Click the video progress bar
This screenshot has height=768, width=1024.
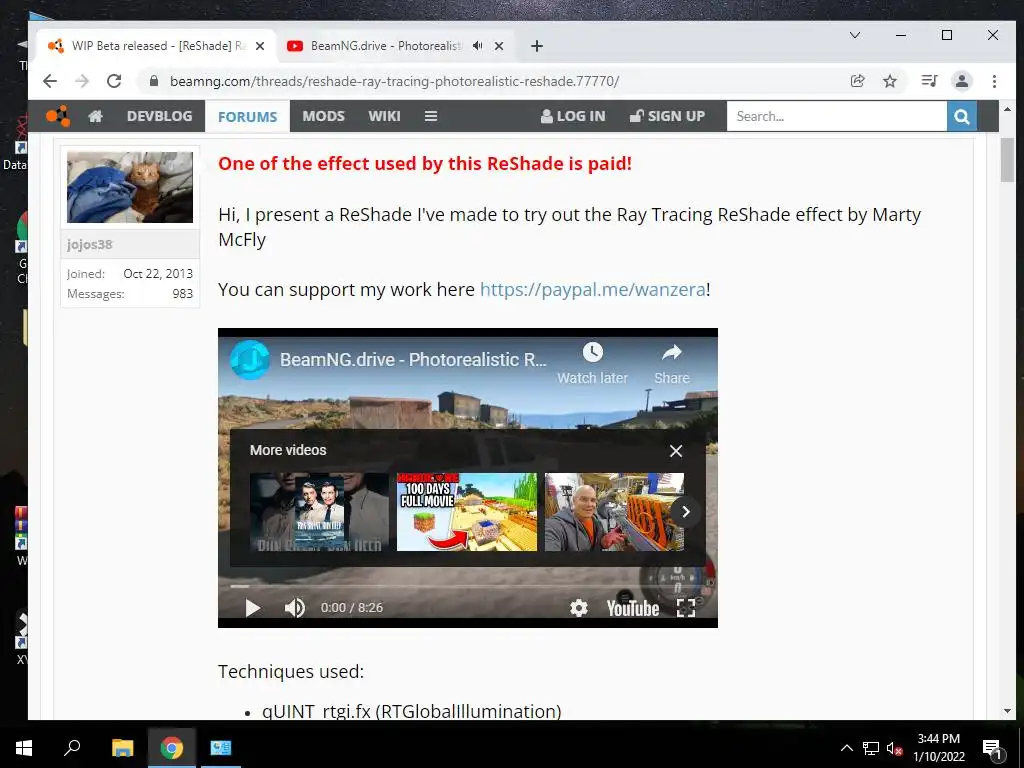tap(468, 586)
